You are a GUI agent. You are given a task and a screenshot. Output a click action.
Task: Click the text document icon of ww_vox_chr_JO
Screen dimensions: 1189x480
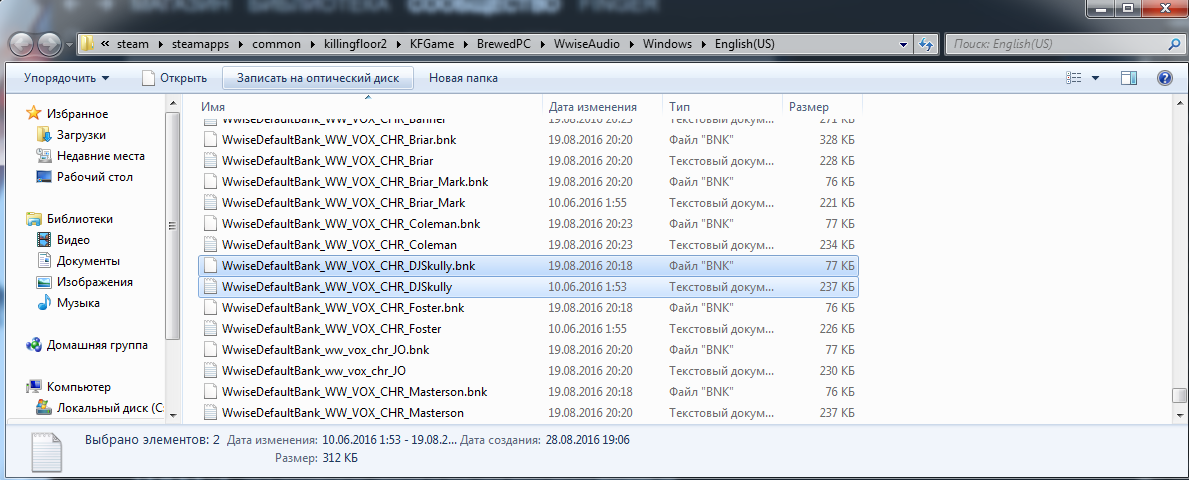tap(209, 371)
